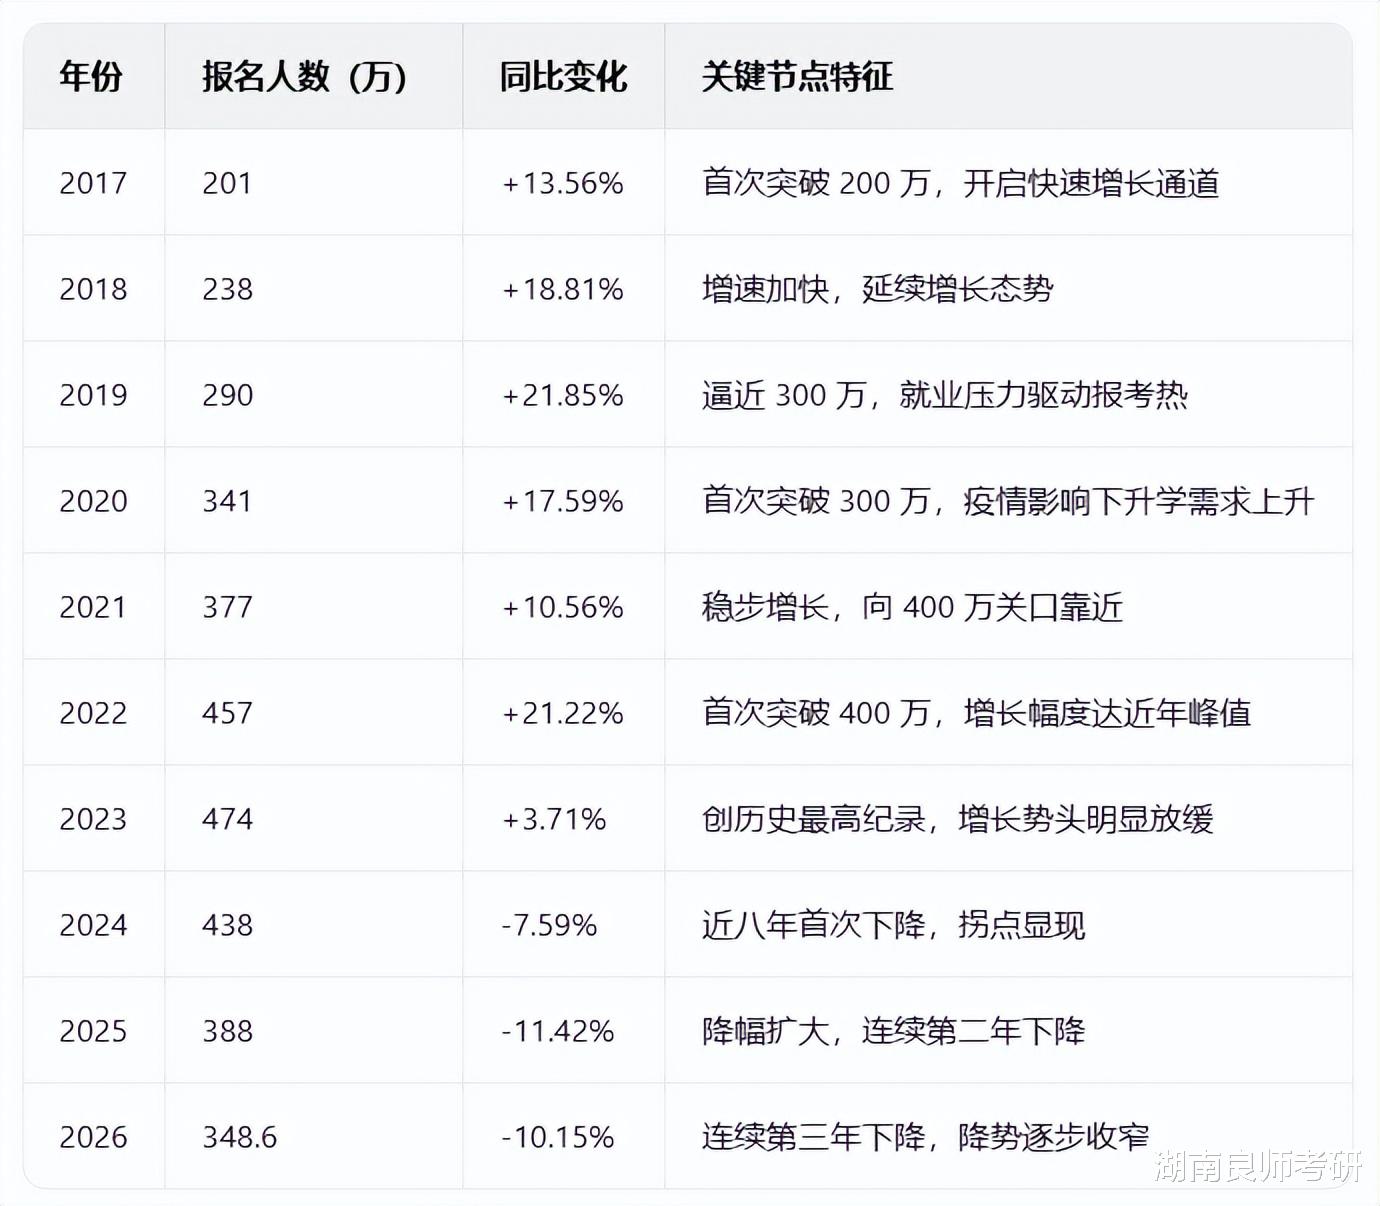Click the applicant count 238

(x=227, y=289)
